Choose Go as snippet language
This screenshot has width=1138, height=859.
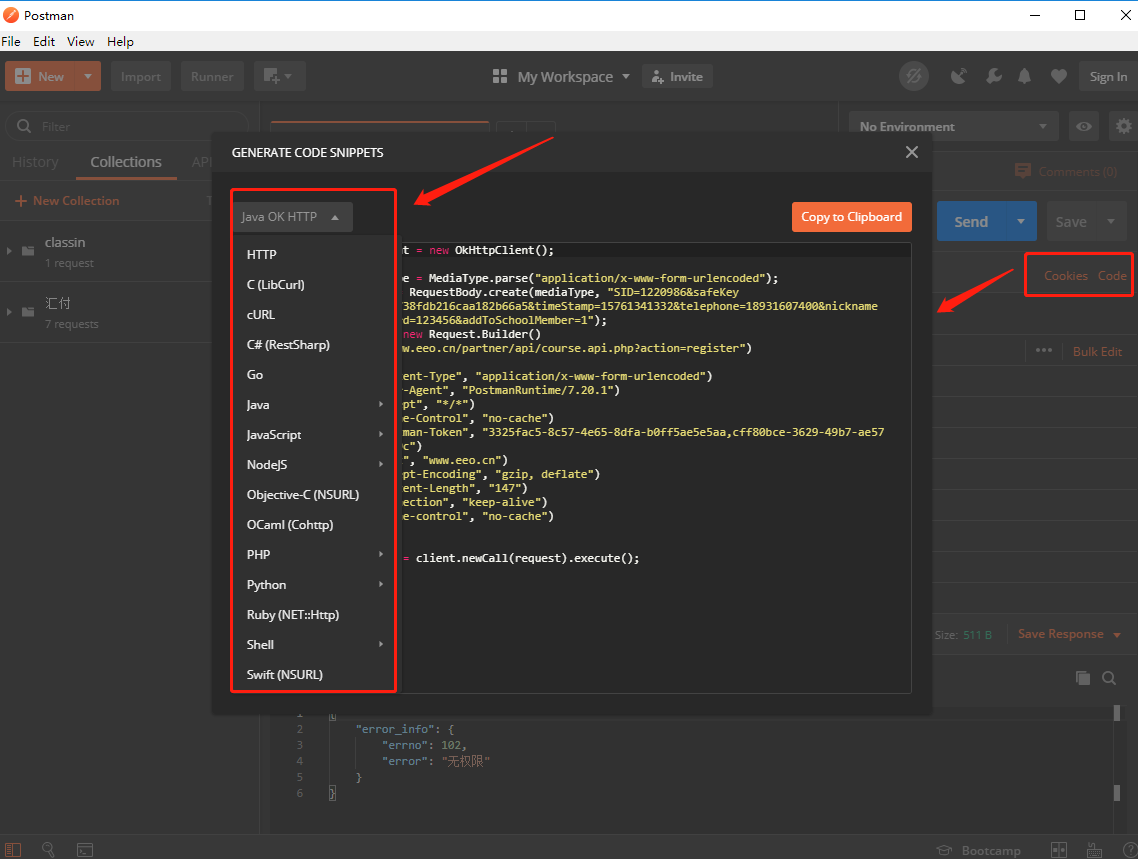(255, 374)
